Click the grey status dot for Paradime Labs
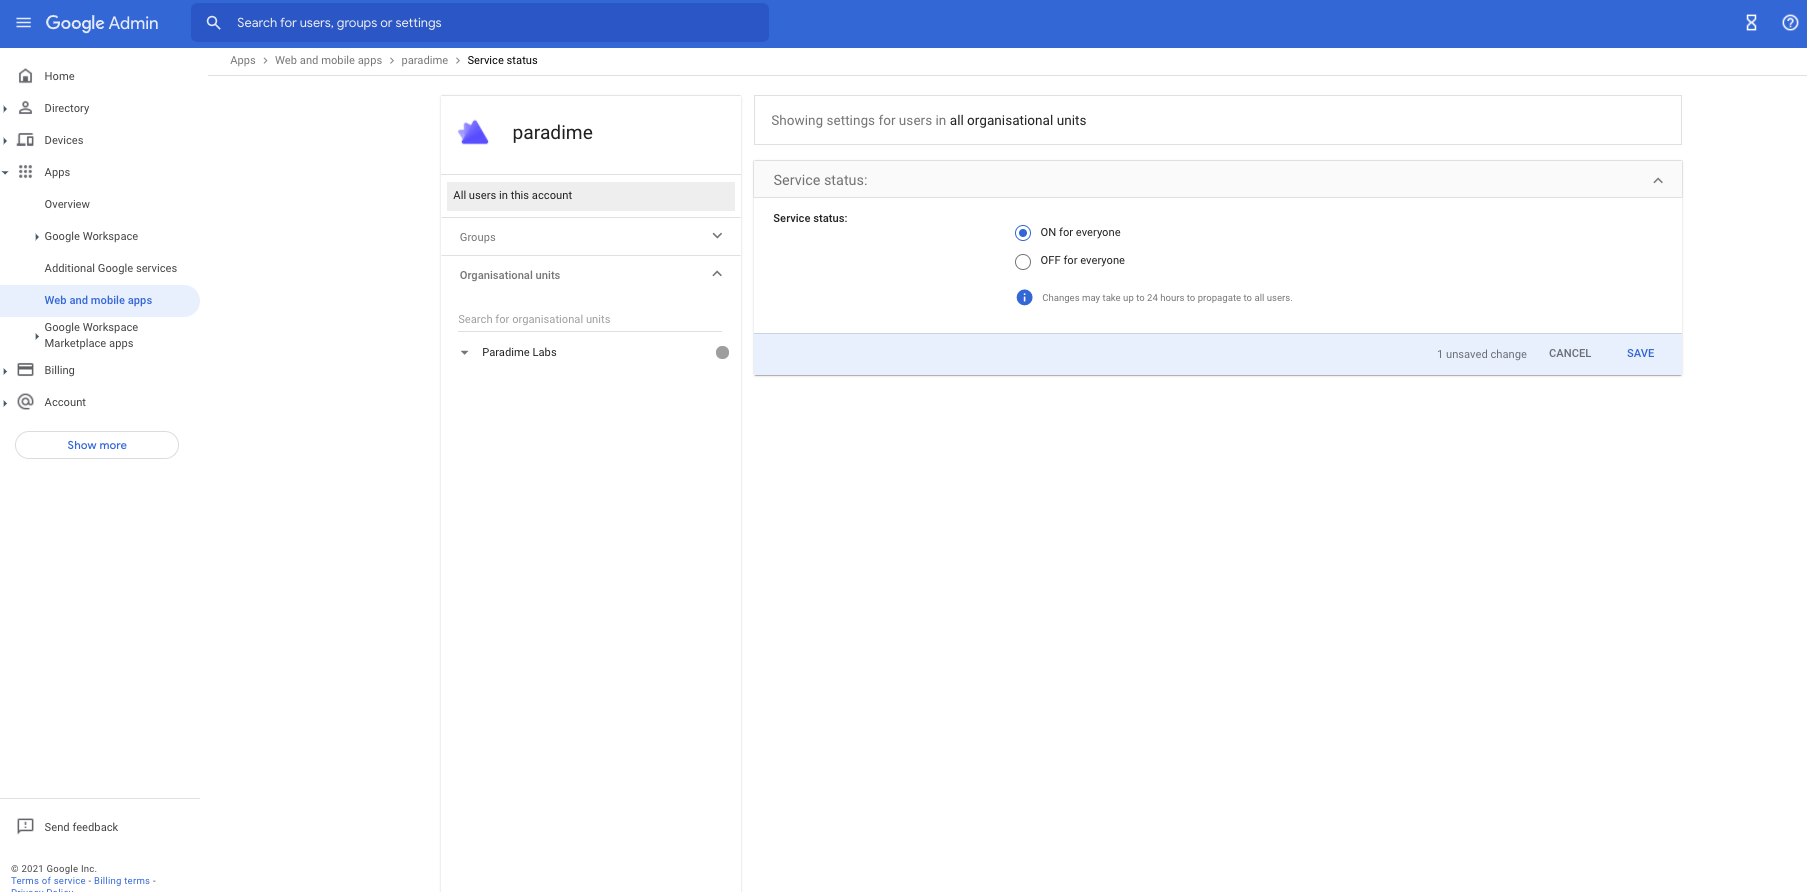The image size is (1807, 892). coord(722,353)
